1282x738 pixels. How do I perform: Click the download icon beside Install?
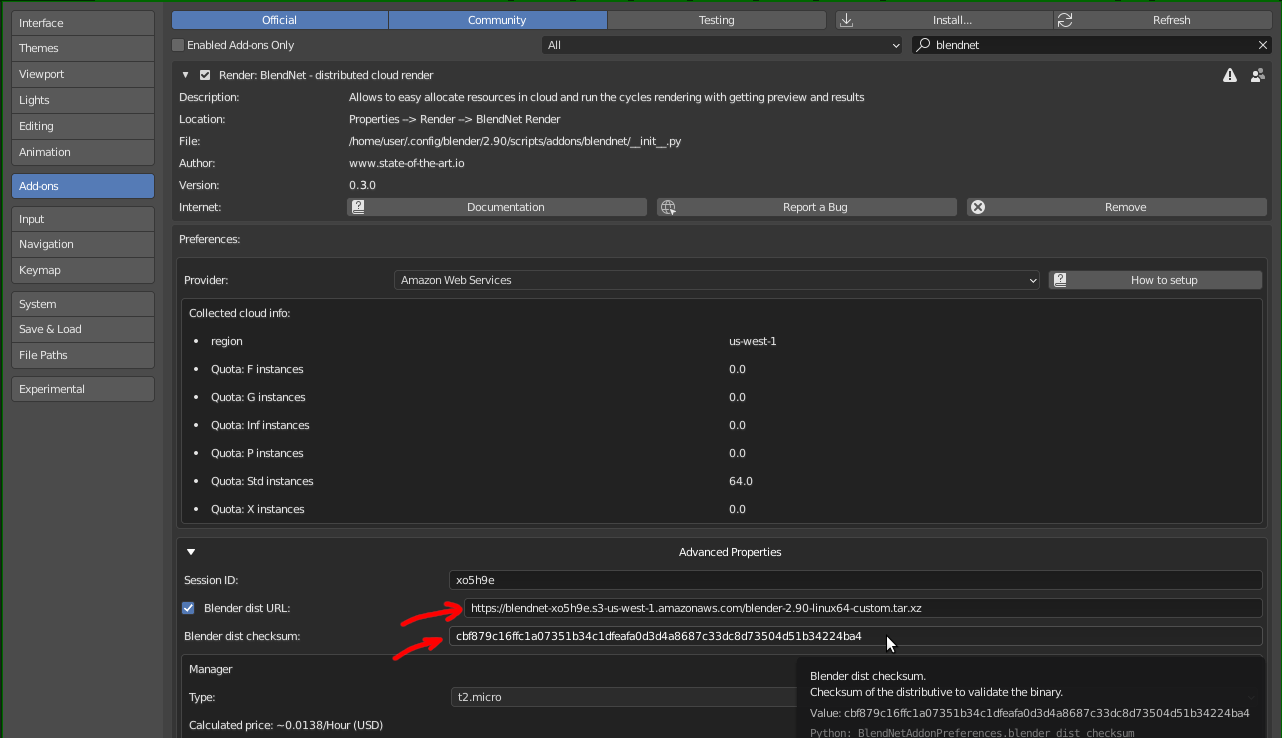tap(846, 20)
